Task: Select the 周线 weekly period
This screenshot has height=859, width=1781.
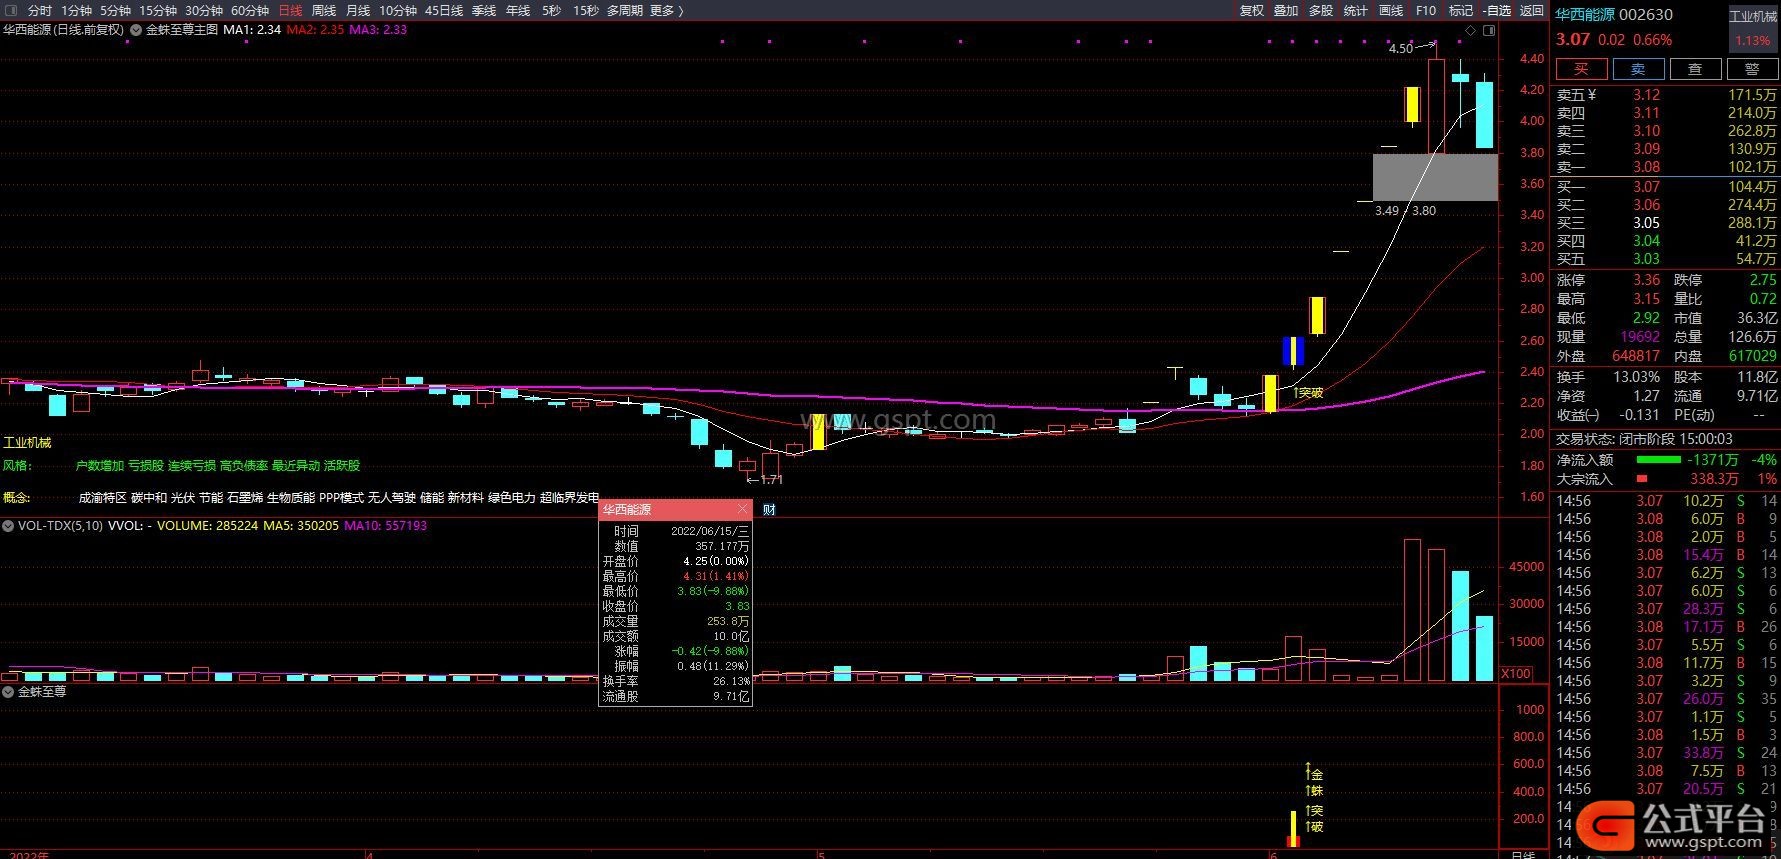Action: pos(324,10)
